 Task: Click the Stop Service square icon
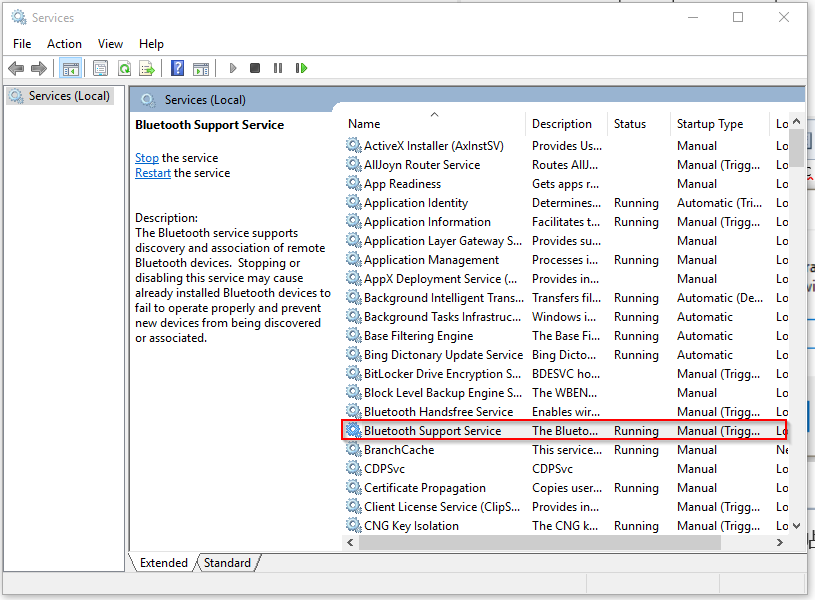[255, 68]
